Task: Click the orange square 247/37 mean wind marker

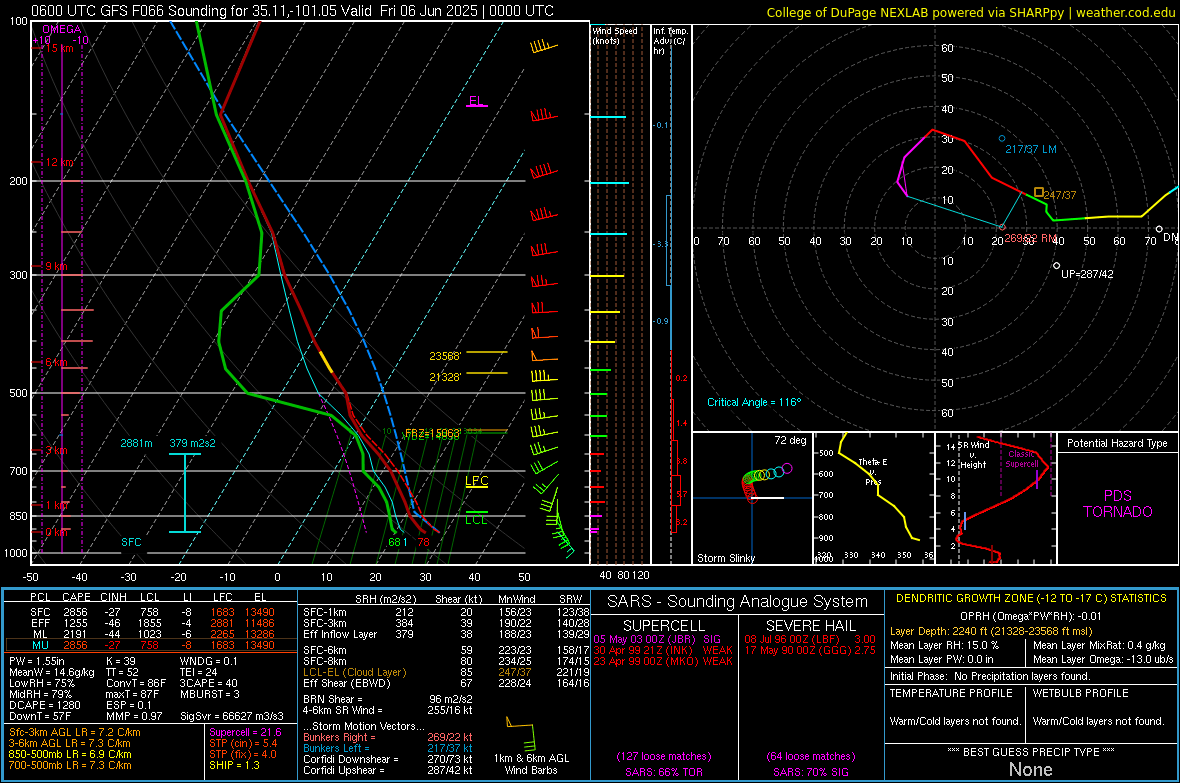Action: point(1039,193)
